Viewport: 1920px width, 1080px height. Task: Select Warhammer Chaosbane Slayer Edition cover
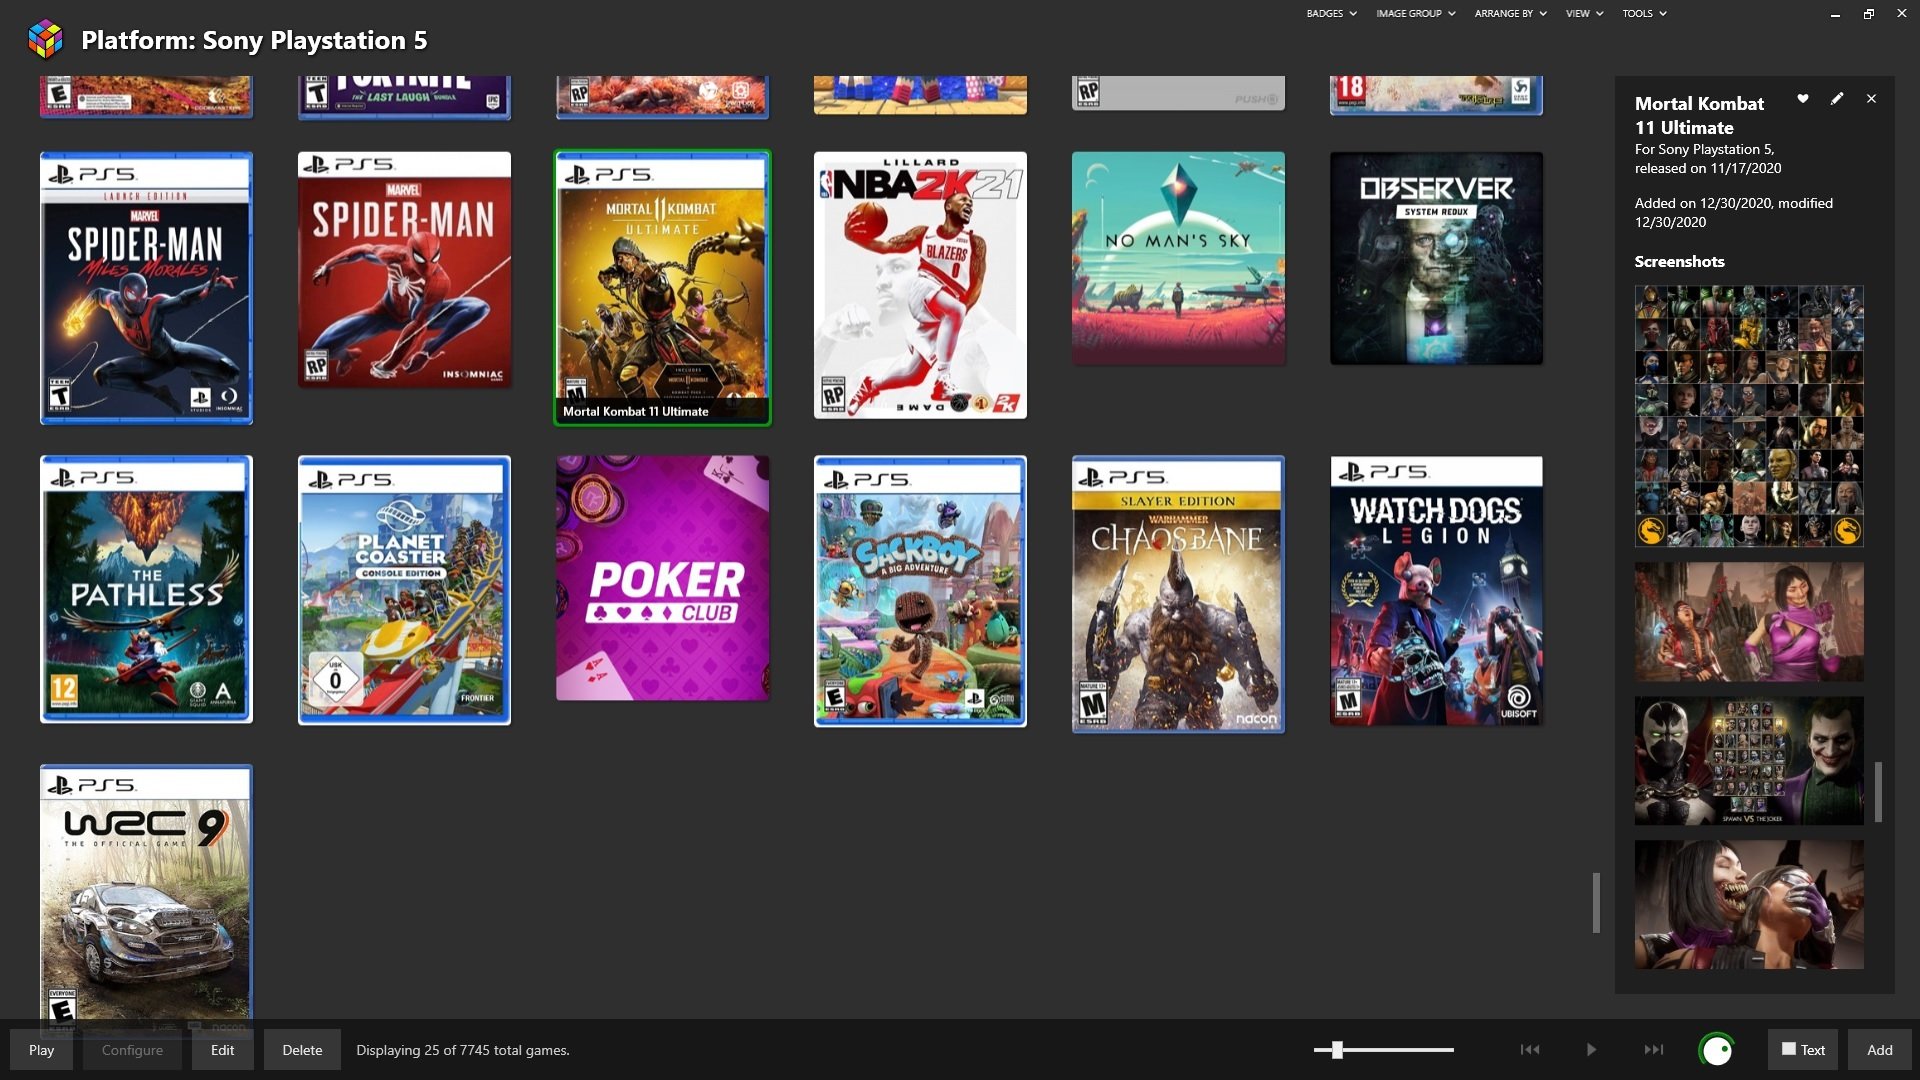pos(1178,594)
